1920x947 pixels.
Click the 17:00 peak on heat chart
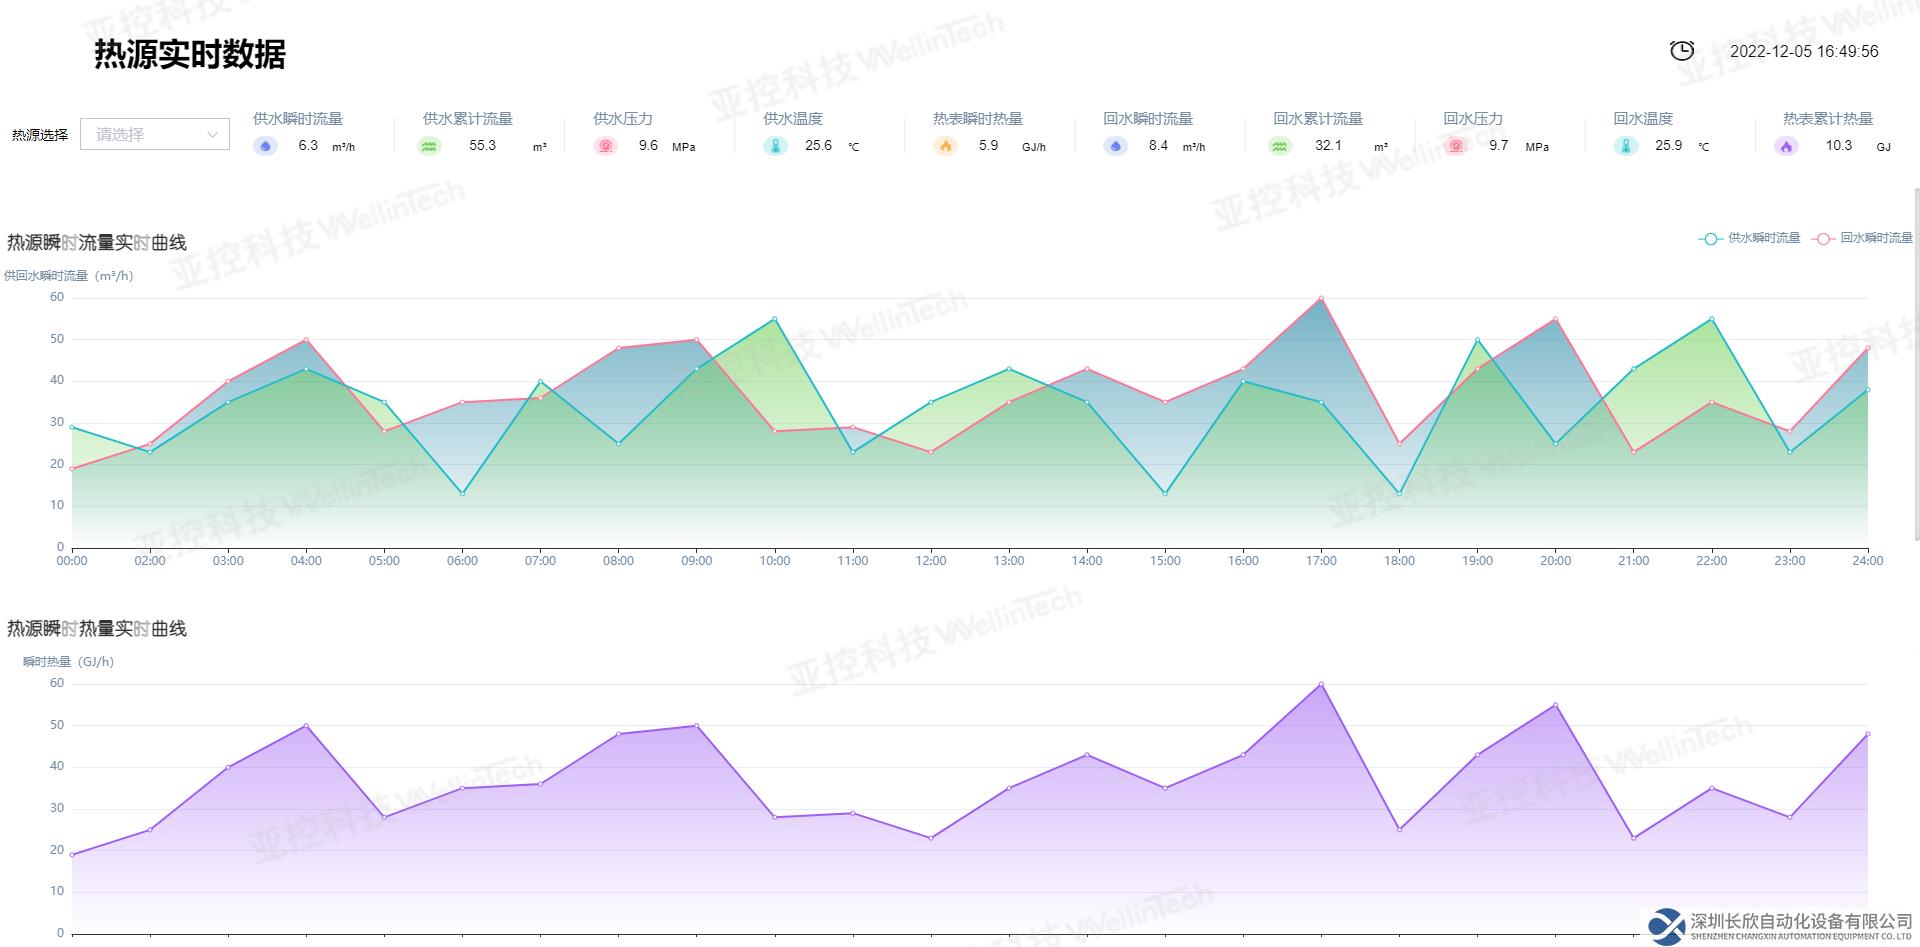pyautogui.click(x=1321, y=684)
